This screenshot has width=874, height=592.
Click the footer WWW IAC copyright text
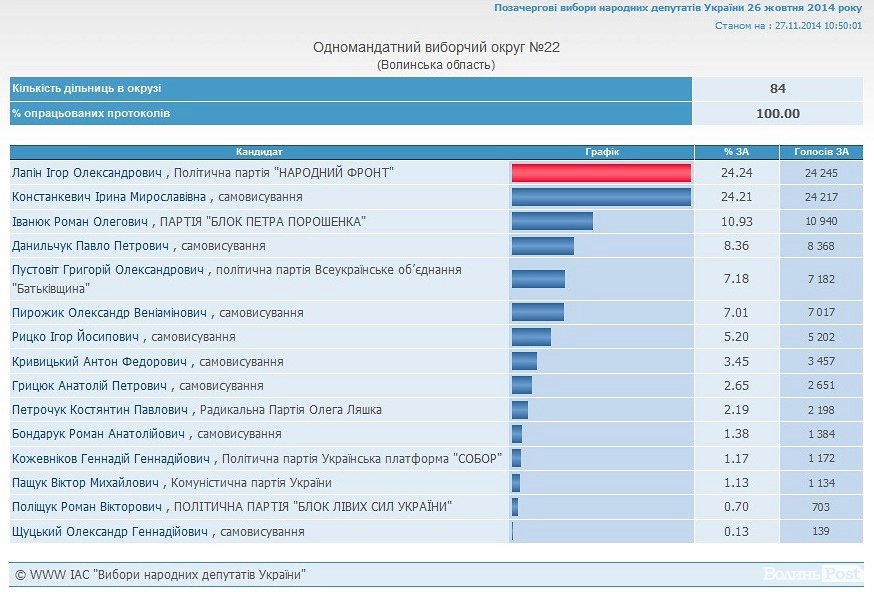pos(160,574)
